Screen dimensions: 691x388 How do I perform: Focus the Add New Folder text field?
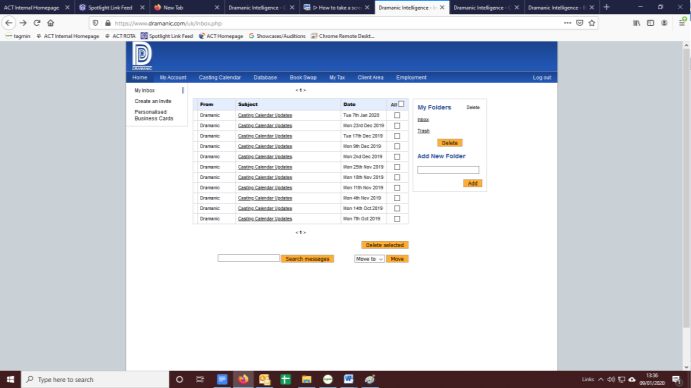click(x=448, y=170)
